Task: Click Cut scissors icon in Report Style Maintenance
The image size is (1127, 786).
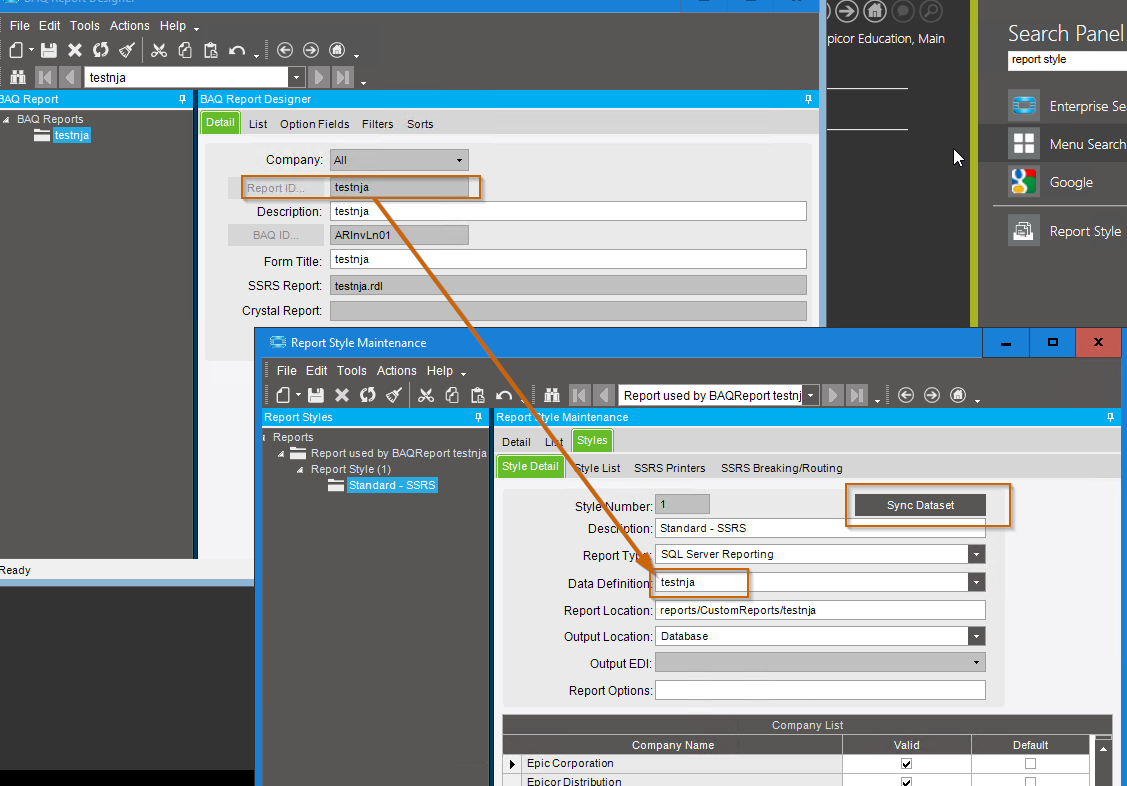Action: pos(426,395)
